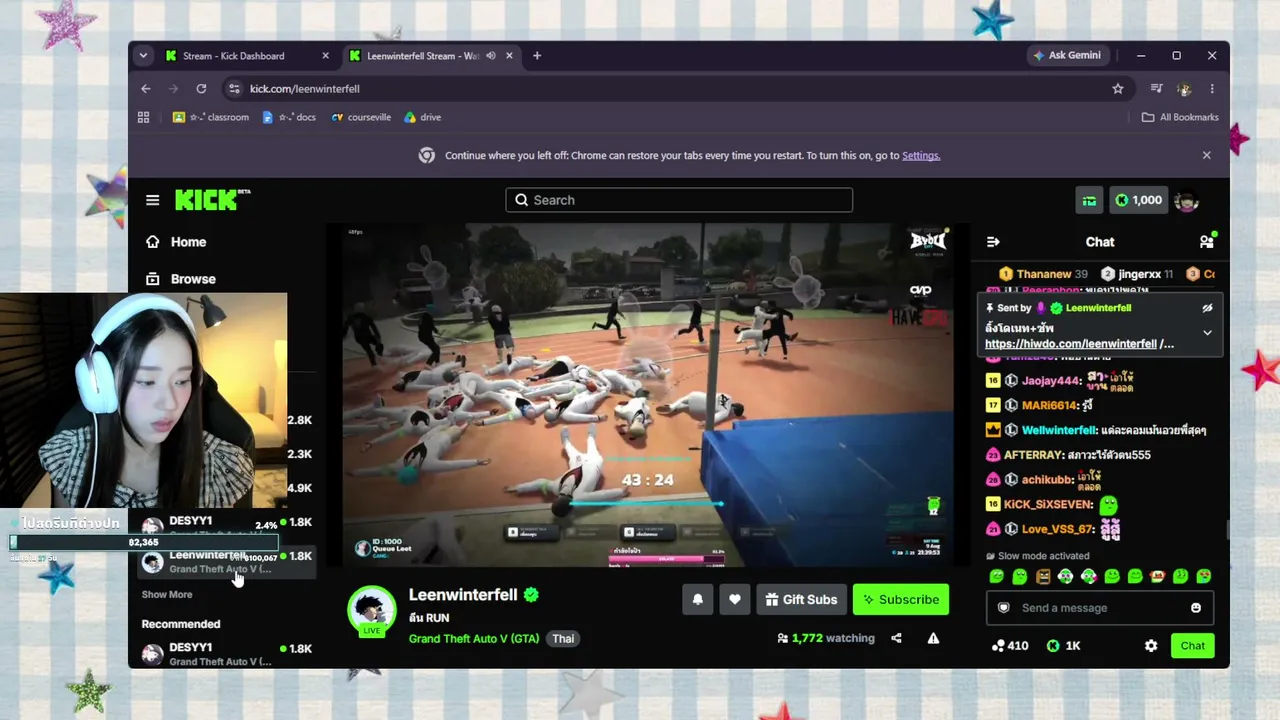1280x720 pixels.
Task: Click the Leenwinterfell stream video player
Action: pos(647,396)
